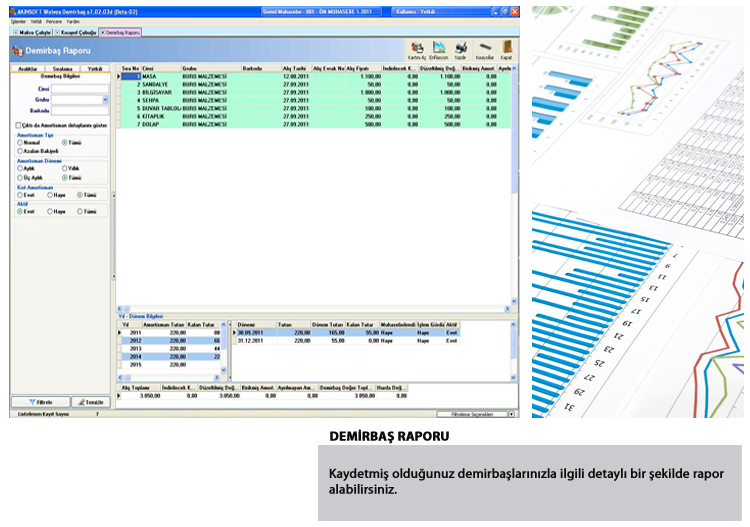Select Hayır under the Aktif group

pyautogui.click(x=50, y=212)
